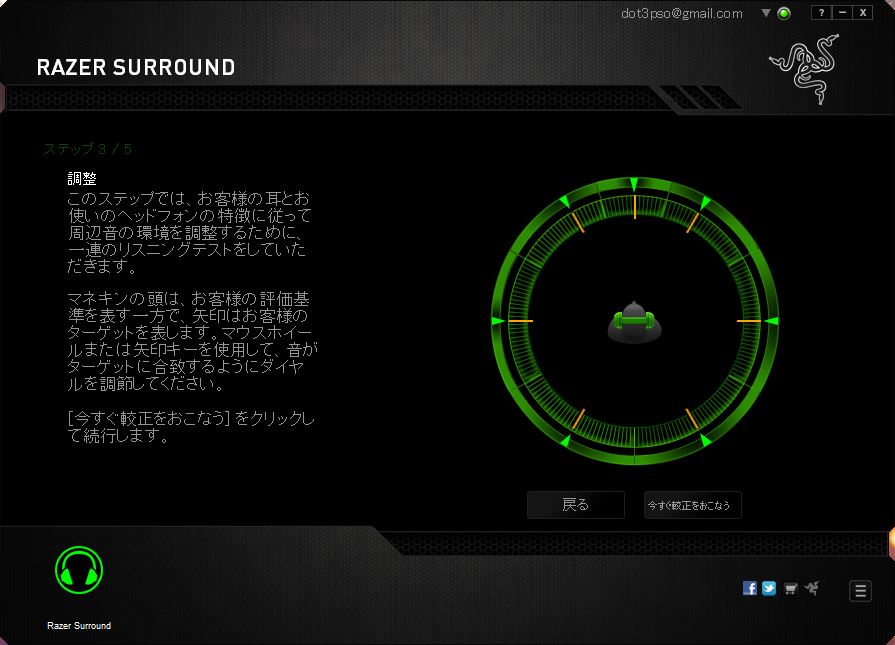
Task: Click the left green arrow on the dial
Action: (x=498, y=321)
